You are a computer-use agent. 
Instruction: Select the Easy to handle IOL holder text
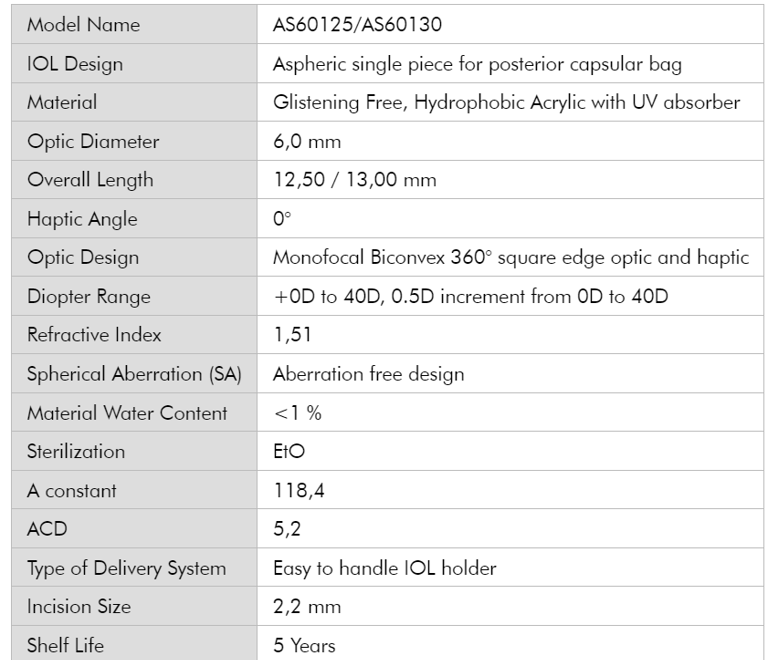pyautogui.click(x=385, y=568)
